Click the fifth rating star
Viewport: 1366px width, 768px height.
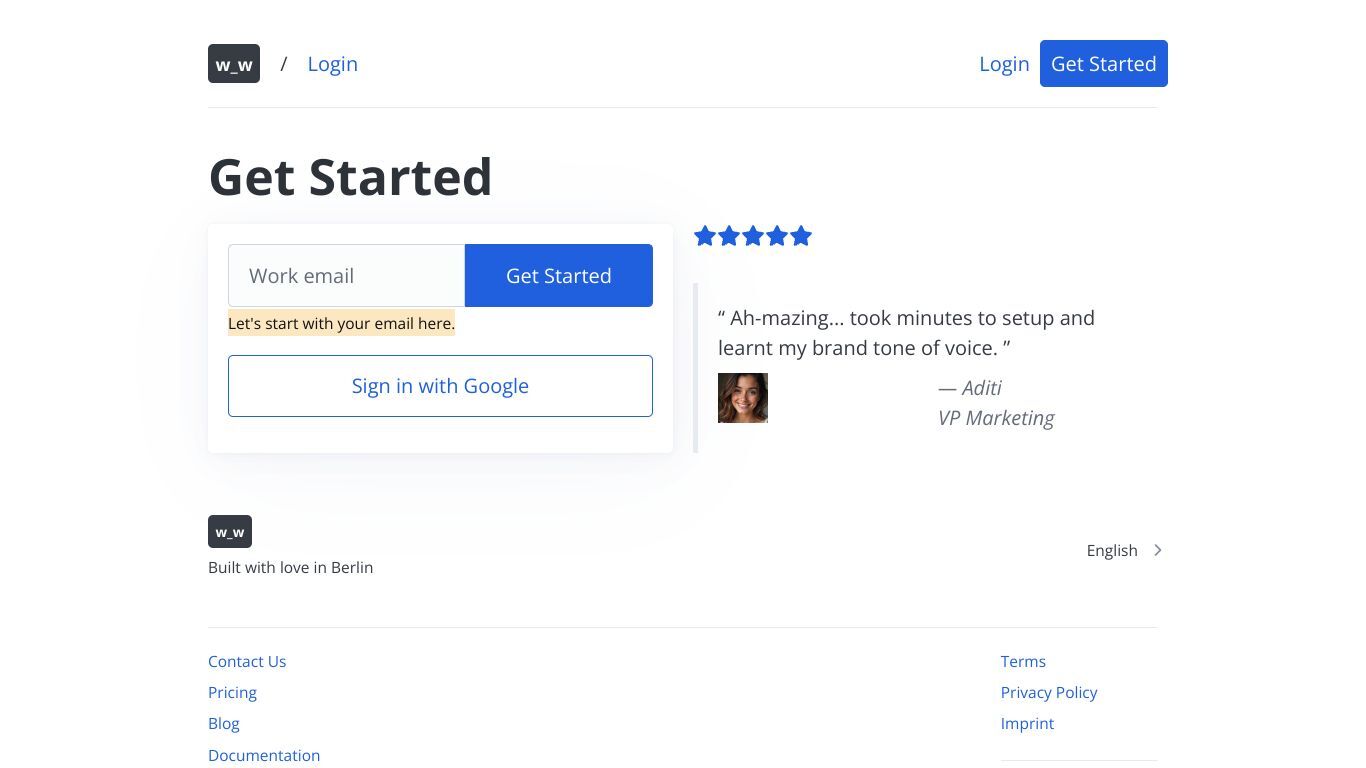[801, 236]
